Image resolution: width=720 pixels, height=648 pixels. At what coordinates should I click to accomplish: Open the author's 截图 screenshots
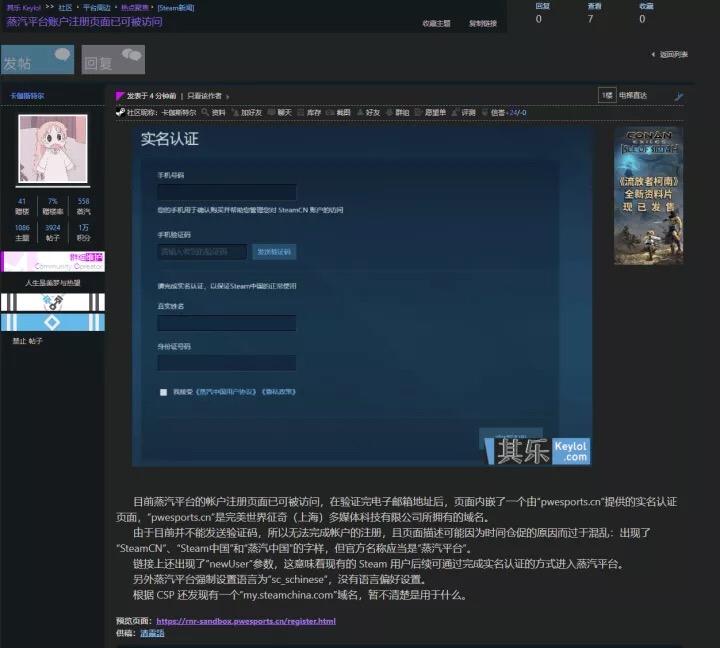click(338, 112)
